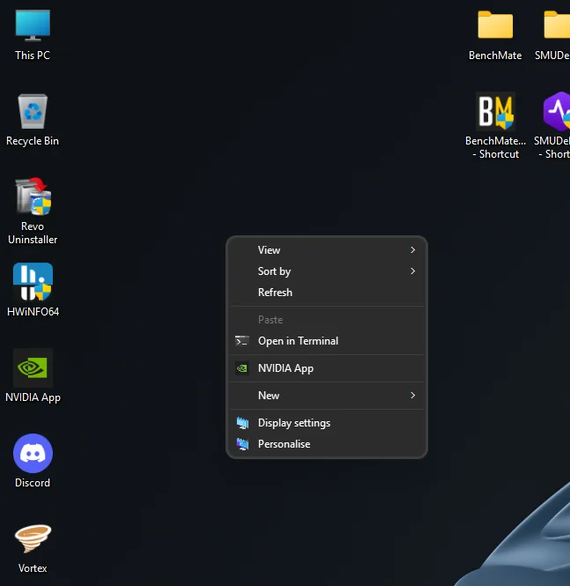Click the "BenchMate... - Shortcut" label text
Image resolution: width=570 pixels, height=586 pixels.
[496, 147]
